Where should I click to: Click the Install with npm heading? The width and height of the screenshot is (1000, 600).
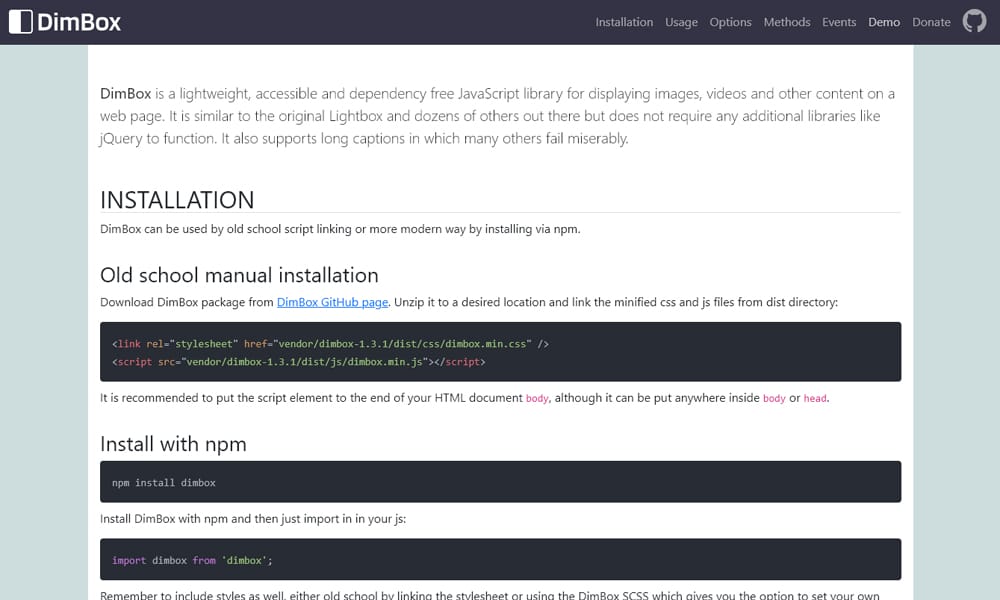click(173, 444)
